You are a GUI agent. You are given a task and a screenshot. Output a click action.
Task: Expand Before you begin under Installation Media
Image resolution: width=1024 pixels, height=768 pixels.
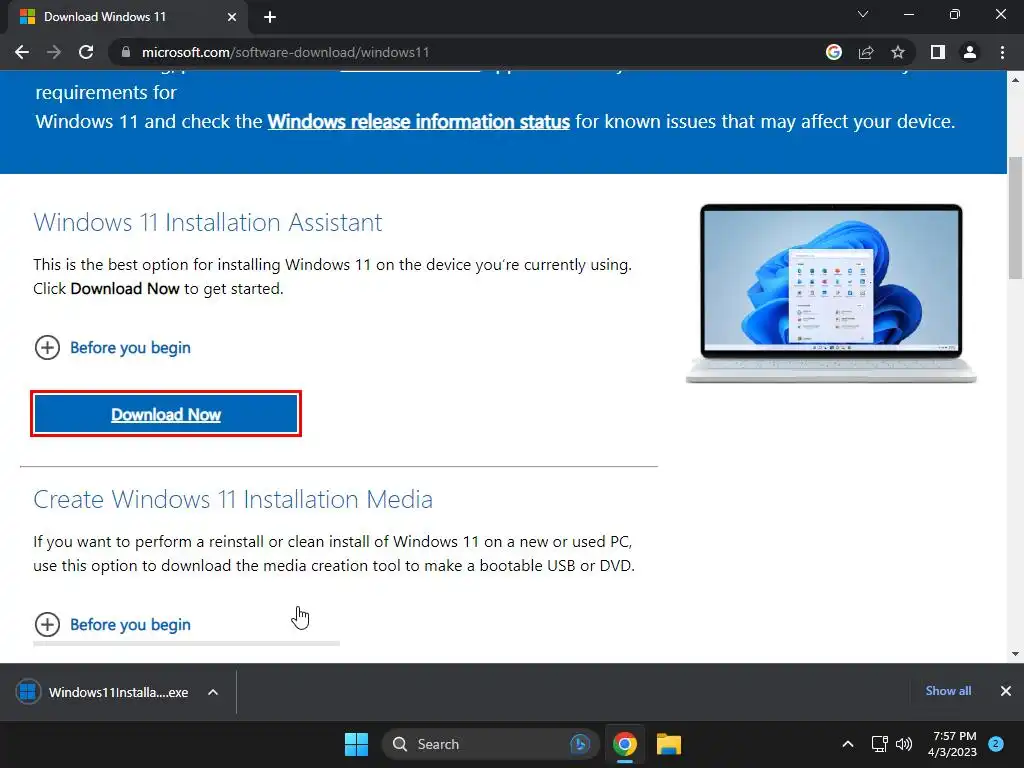[x=112, y=624]
